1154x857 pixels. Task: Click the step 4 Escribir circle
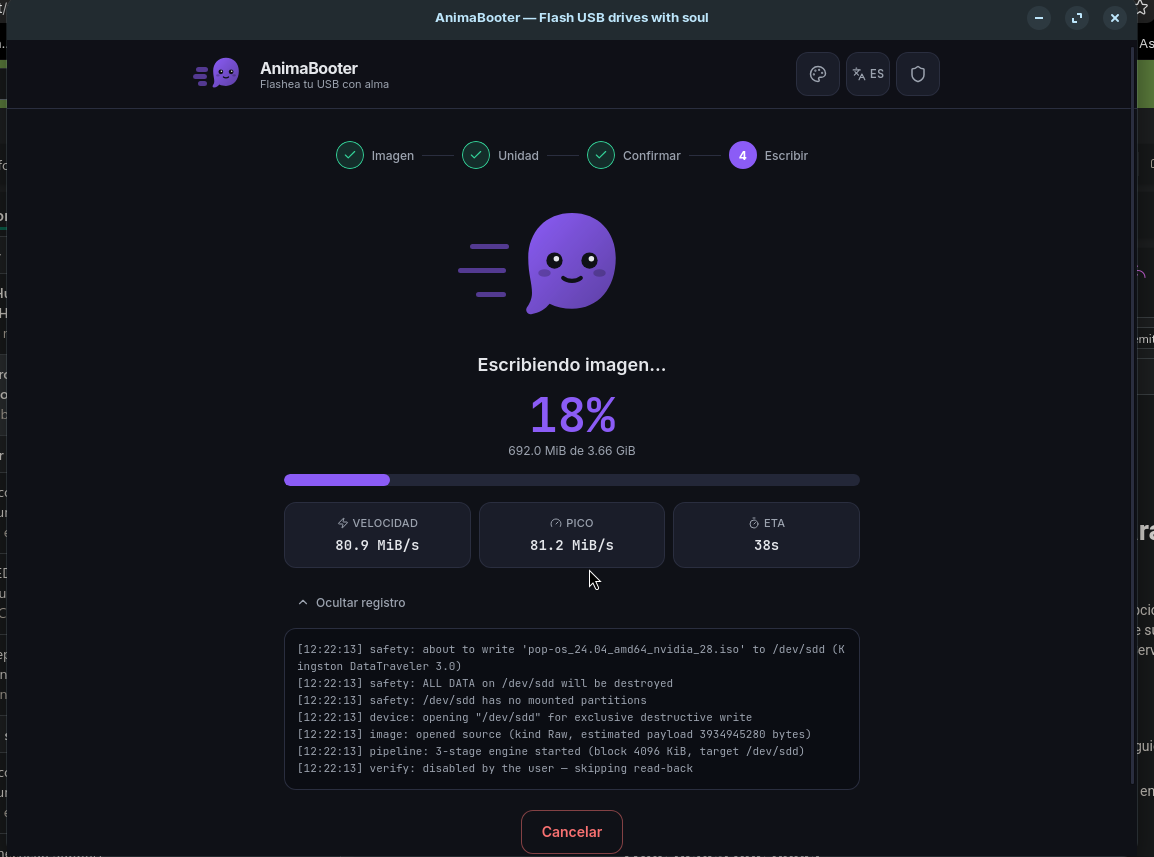point(743,155)
